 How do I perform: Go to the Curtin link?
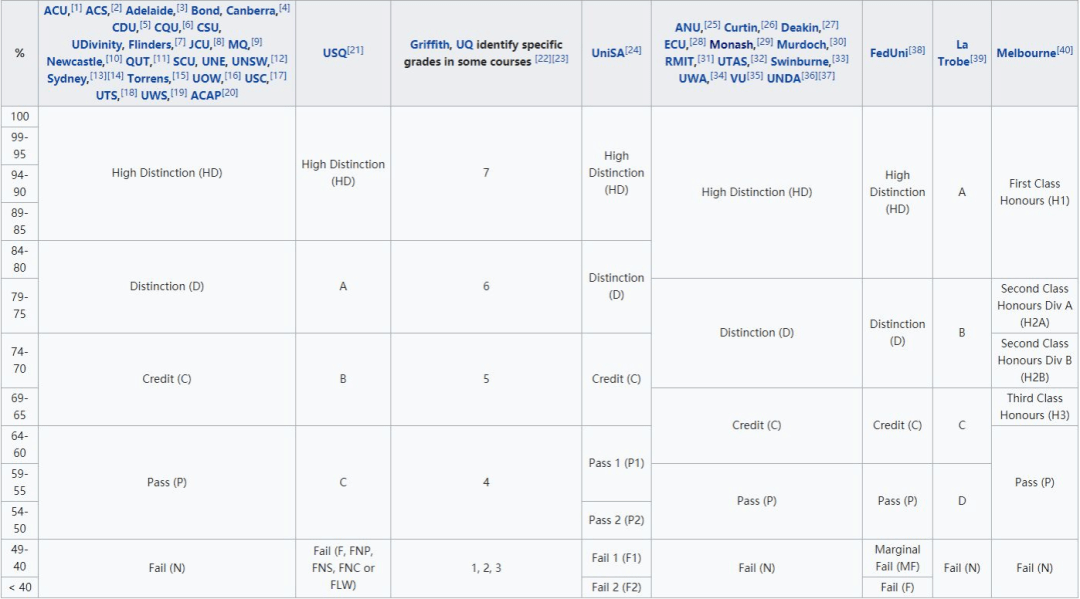tap(741, 28)
